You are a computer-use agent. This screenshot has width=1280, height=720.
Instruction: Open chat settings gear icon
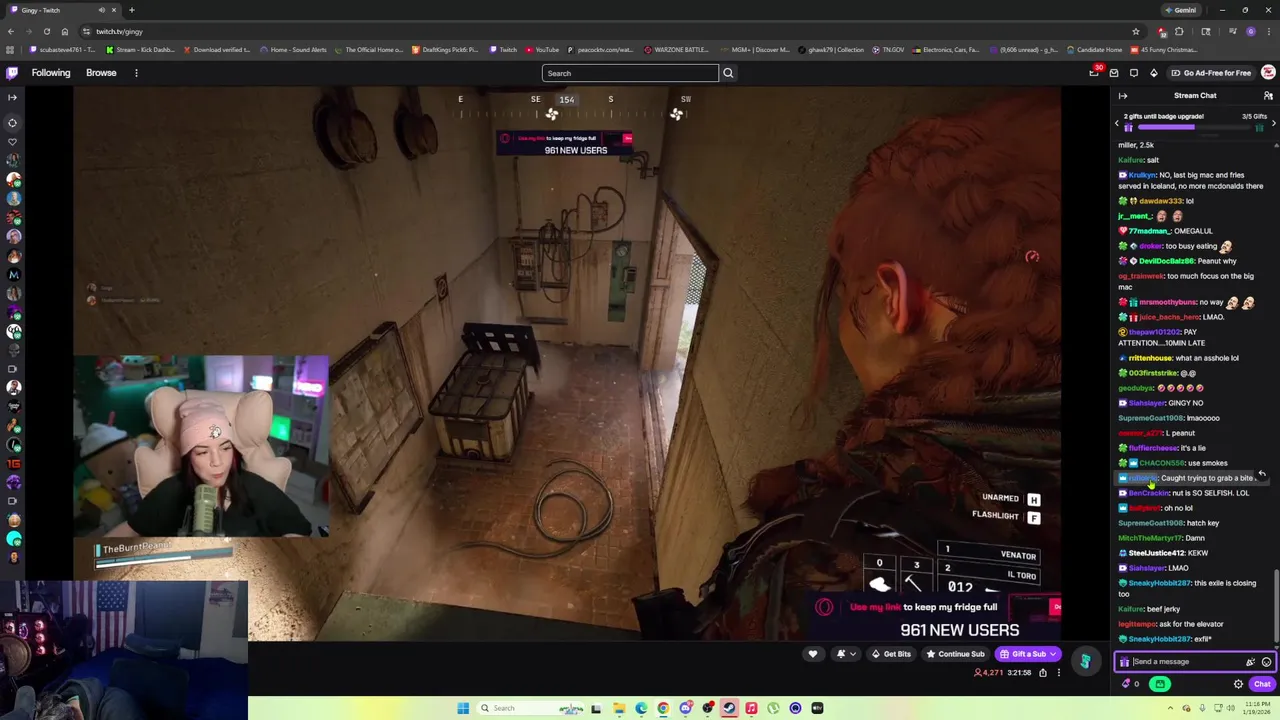pyautogui.click(x=1238, y=684)
